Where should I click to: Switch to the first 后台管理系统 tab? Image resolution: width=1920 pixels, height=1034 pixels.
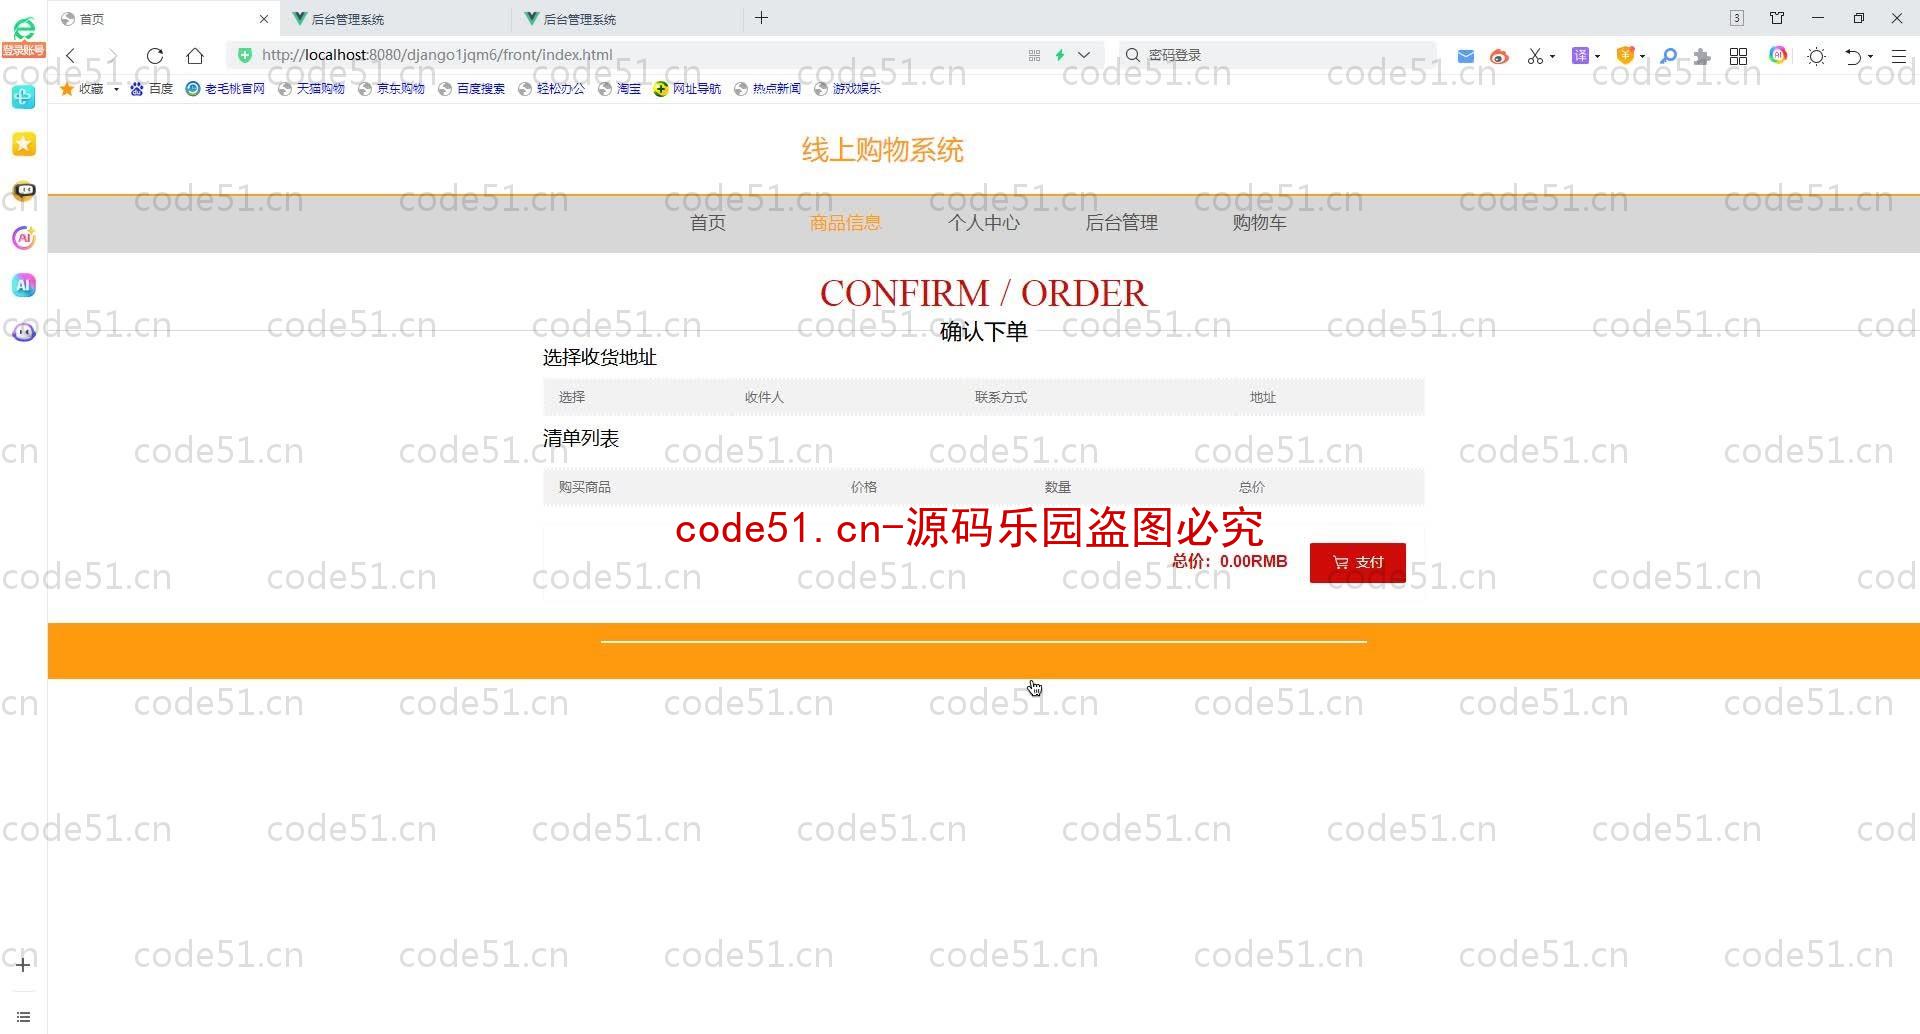coord(395,18)
